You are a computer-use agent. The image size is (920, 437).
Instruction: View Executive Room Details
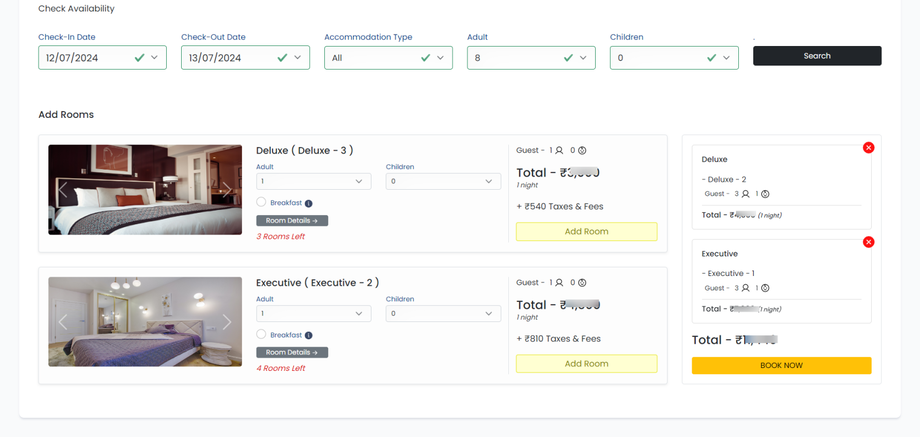[292, 352]
